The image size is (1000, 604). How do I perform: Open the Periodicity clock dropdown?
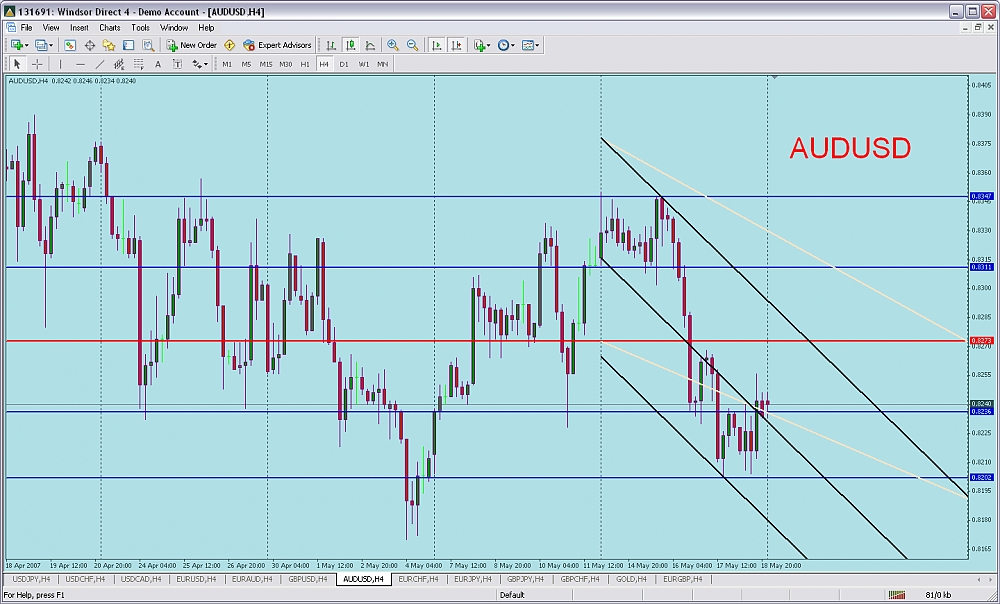(505, 45)
